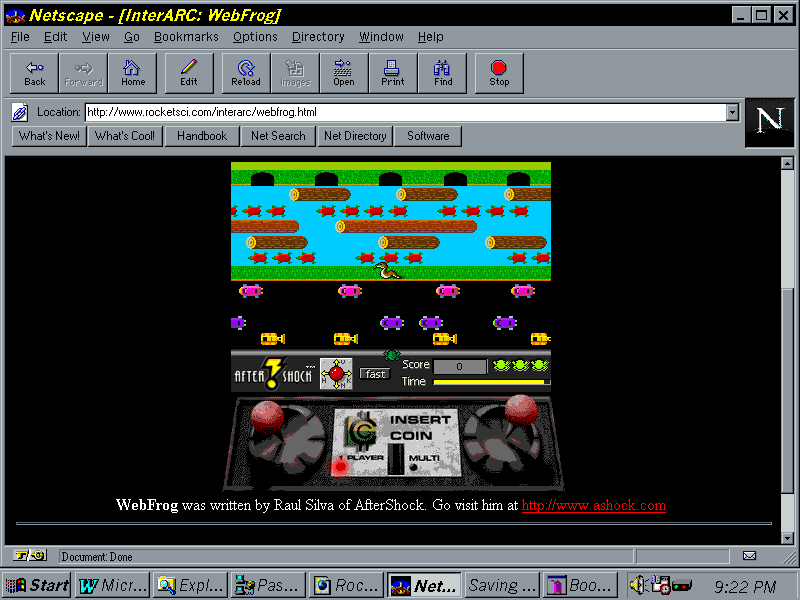800x600 pixels.
Task: Toggle the fast speed button
Action: [375, 374]
